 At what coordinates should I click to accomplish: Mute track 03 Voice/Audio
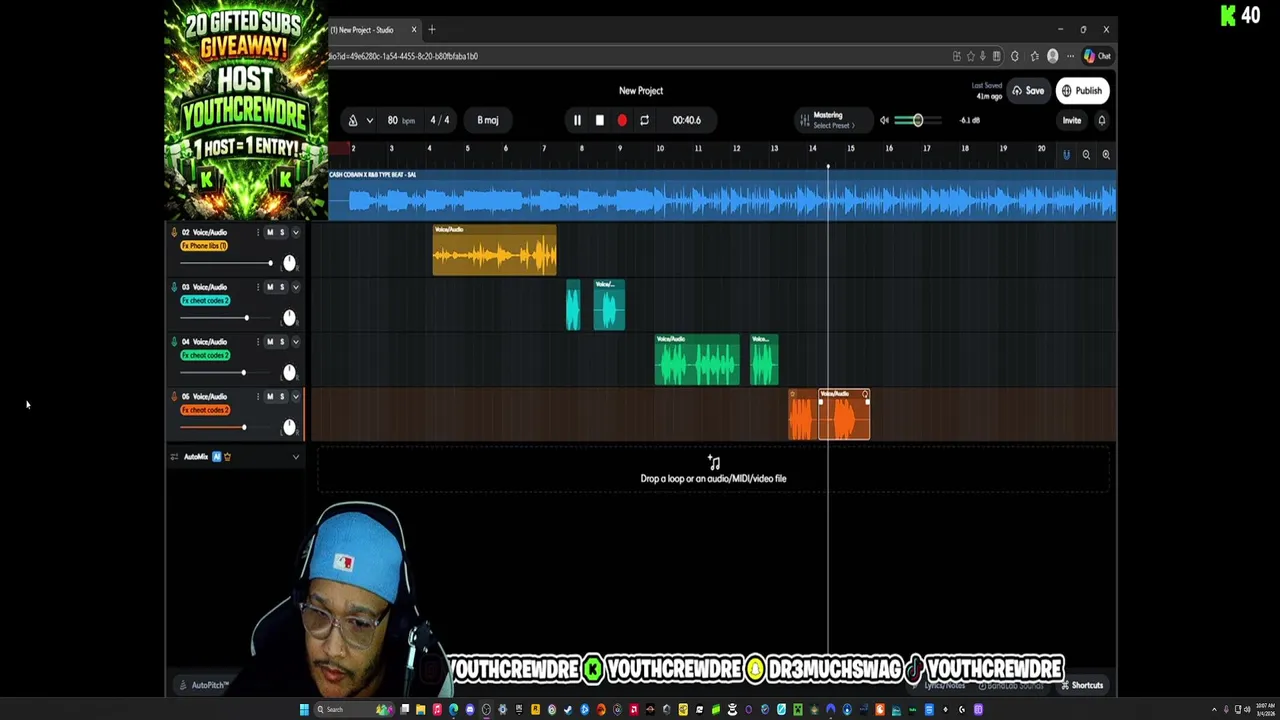[x=269, y=287]
